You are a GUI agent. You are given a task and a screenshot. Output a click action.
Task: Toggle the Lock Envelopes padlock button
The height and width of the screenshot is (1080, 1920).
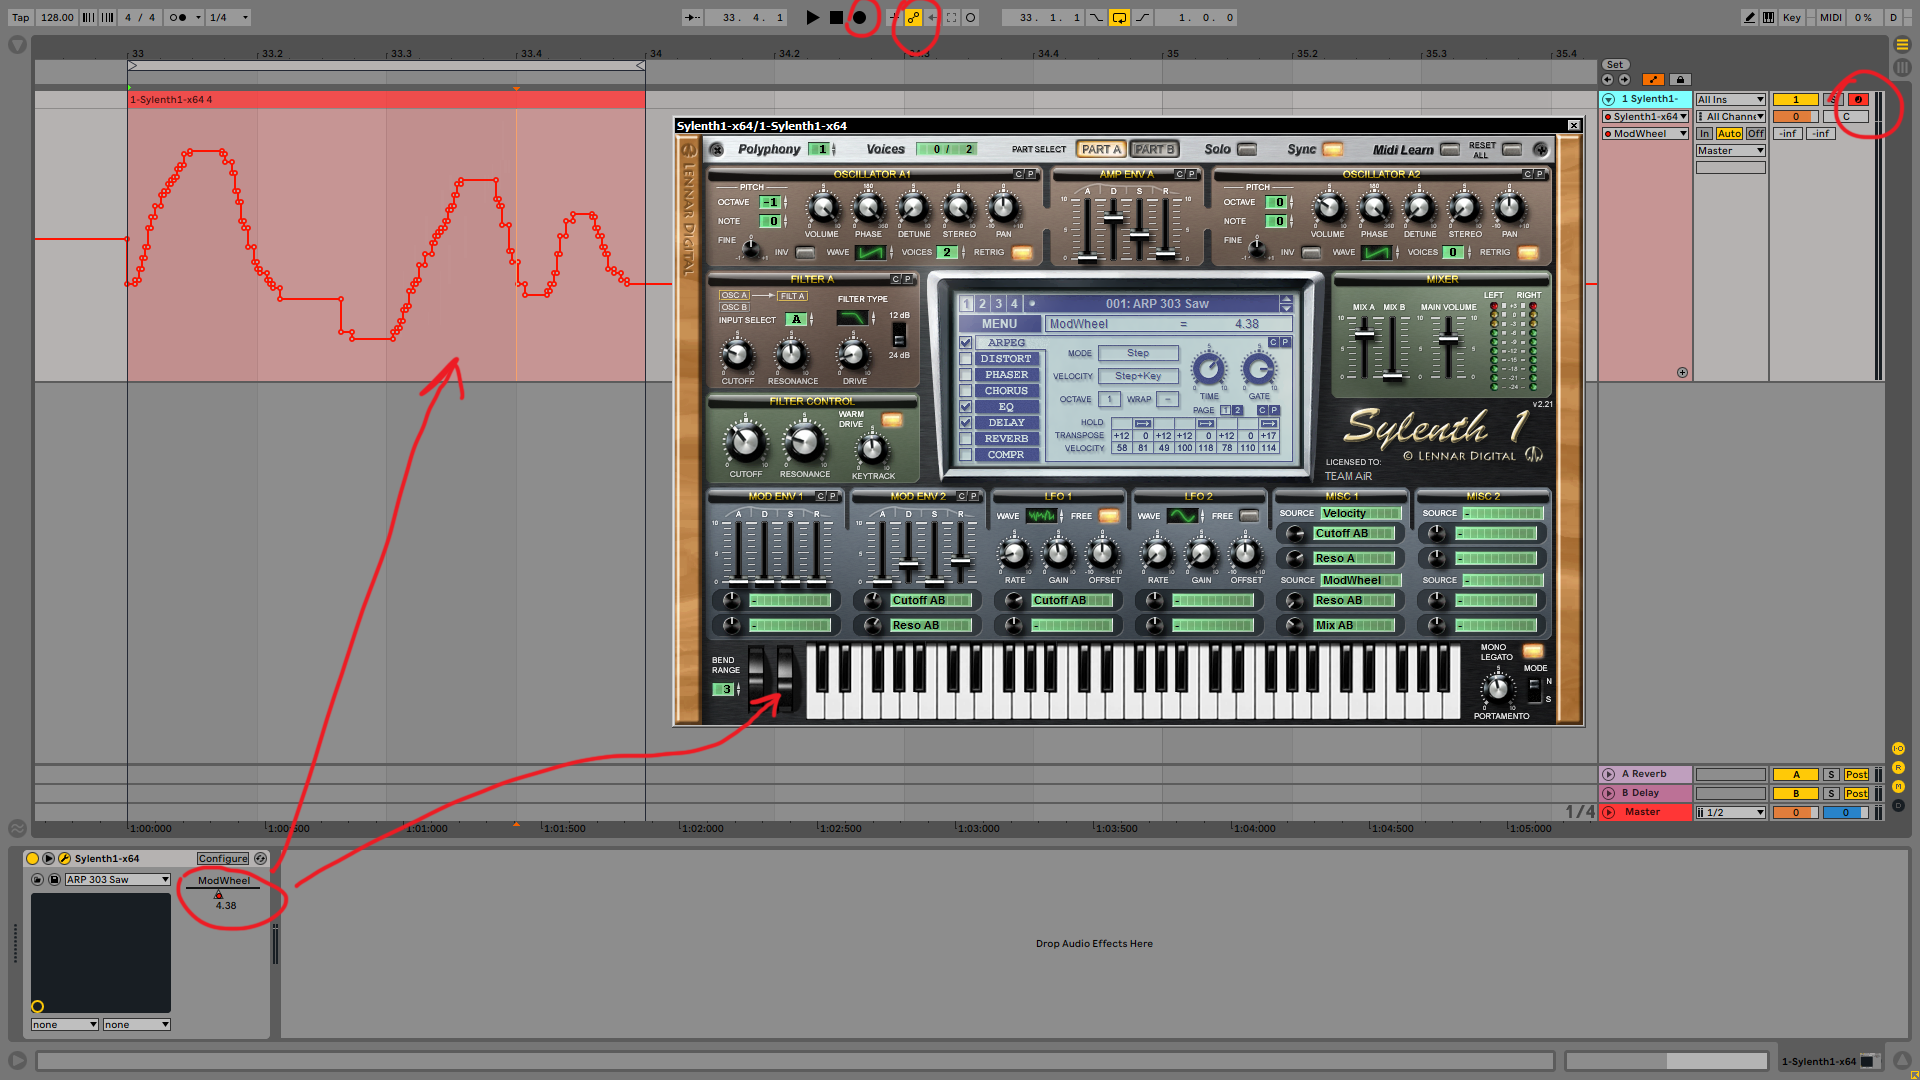(x=1680, y=80)
